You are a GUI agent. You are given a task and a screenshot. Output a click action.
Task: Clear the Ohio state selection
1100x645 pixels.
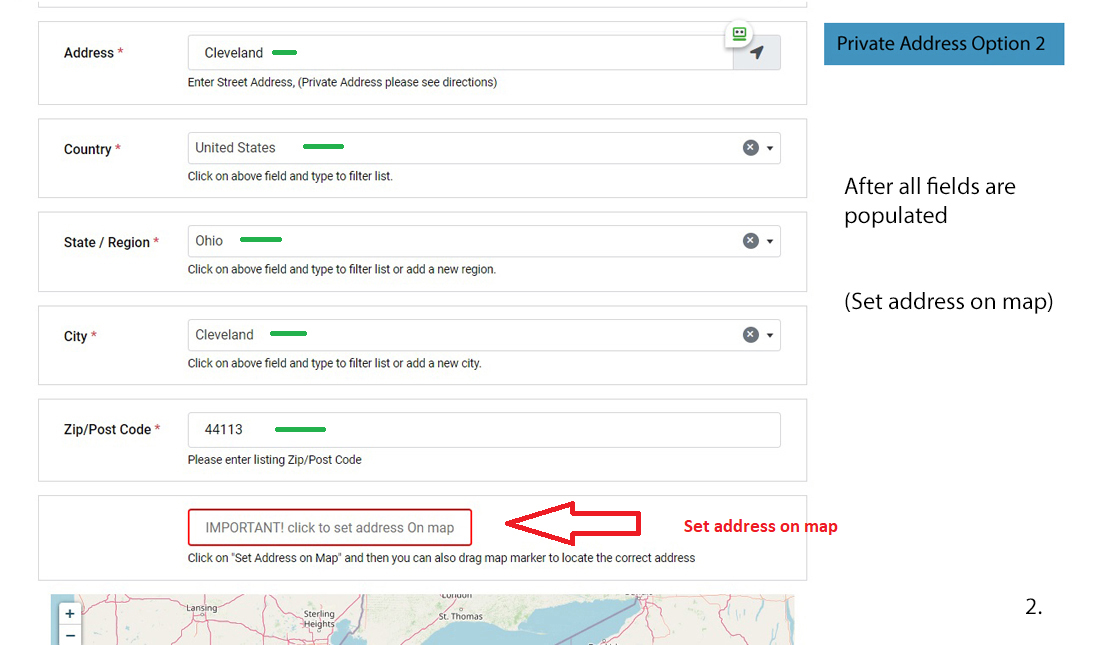750,241
